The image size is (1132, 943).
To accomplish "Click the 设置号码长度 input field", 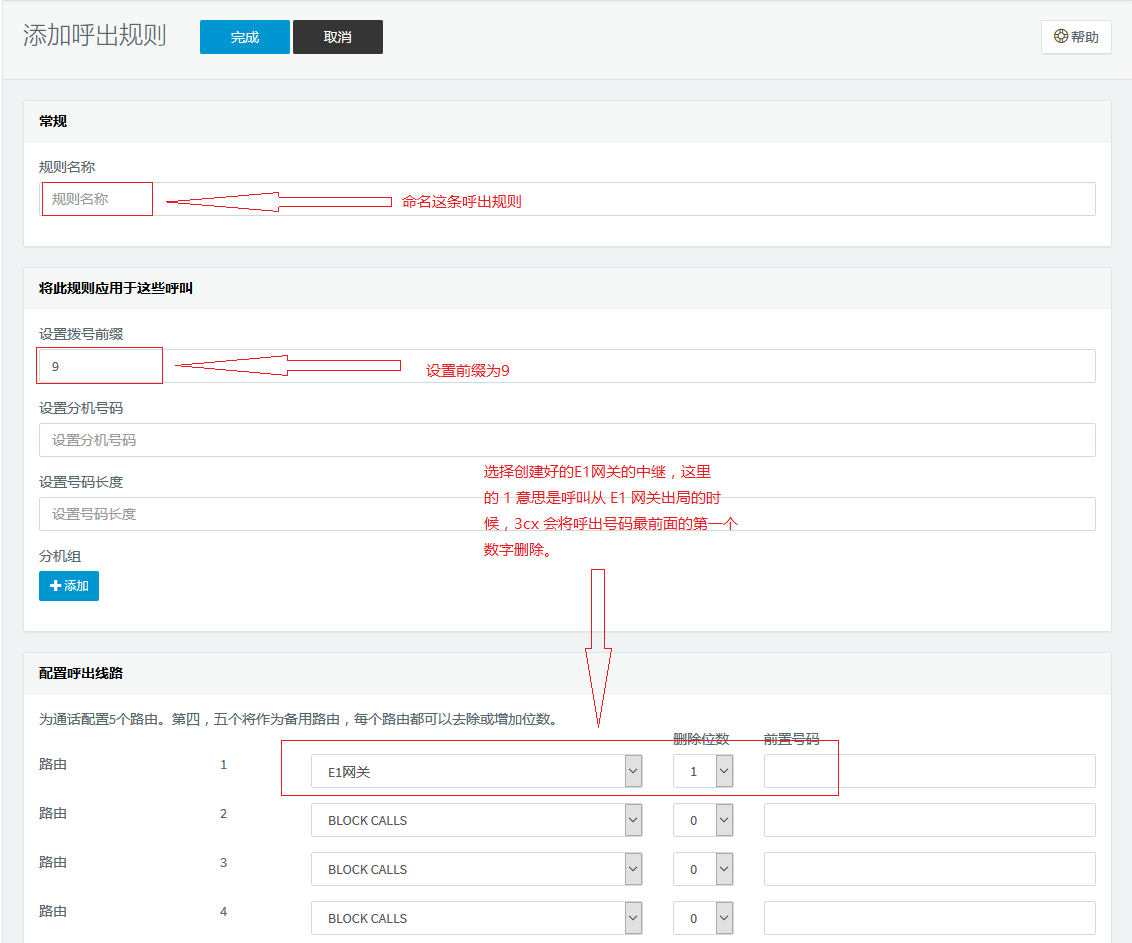I will (567, 514).
